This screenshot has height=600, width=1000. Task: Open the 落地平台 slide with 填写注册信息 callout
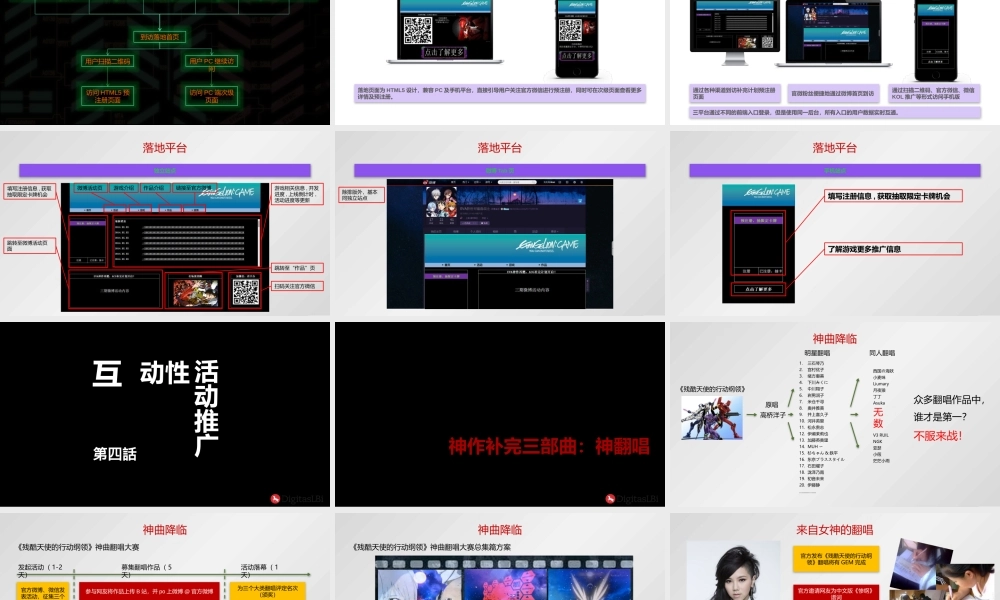tap(835, 223)
